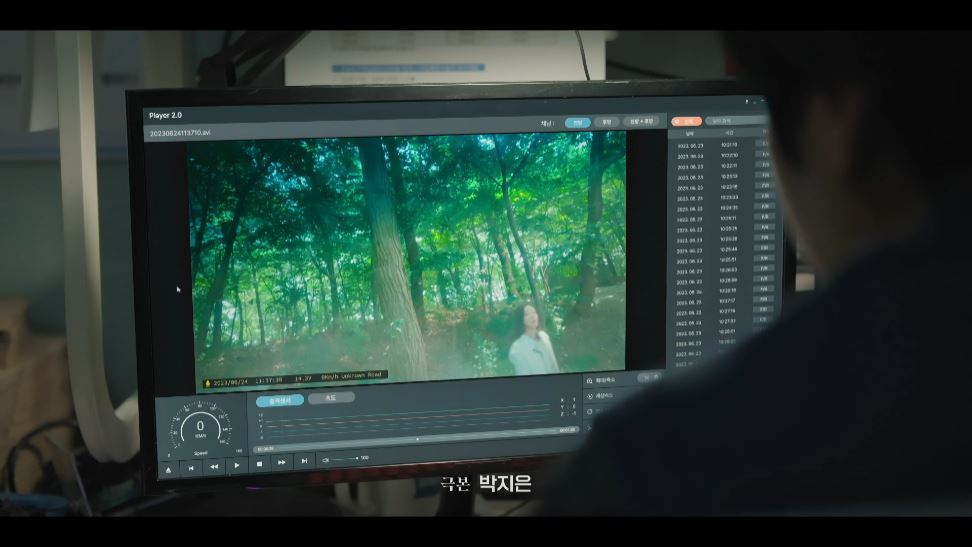Screen dimensions: 972x547
Task: Click the third icon under the 화면축소 icon
Action: [590, 412]
